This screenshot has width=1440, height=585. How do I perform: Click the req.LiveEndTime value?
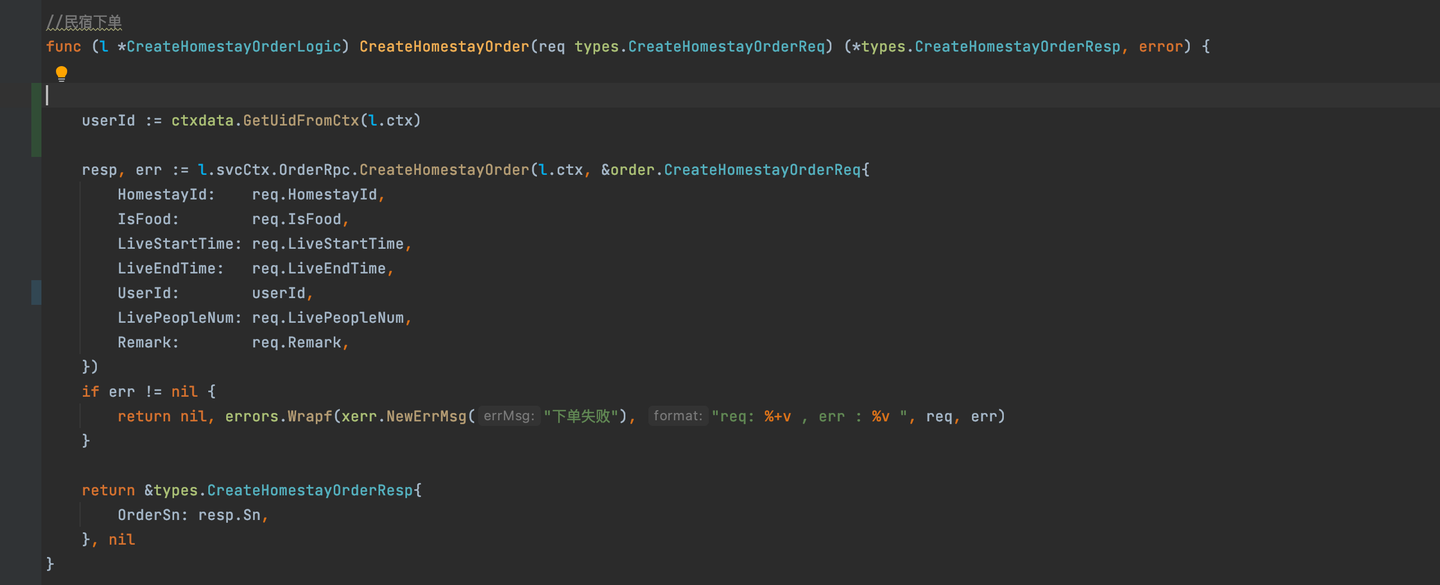[319, 268]
